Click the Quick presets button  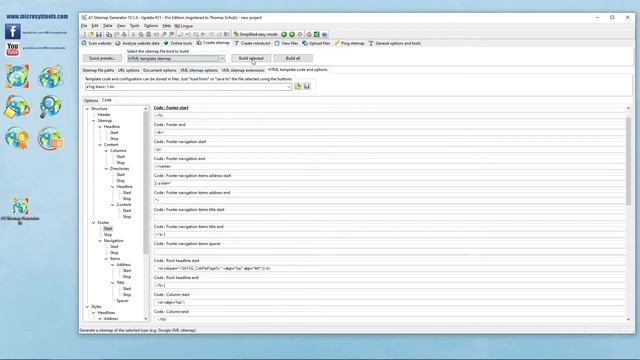102,58
